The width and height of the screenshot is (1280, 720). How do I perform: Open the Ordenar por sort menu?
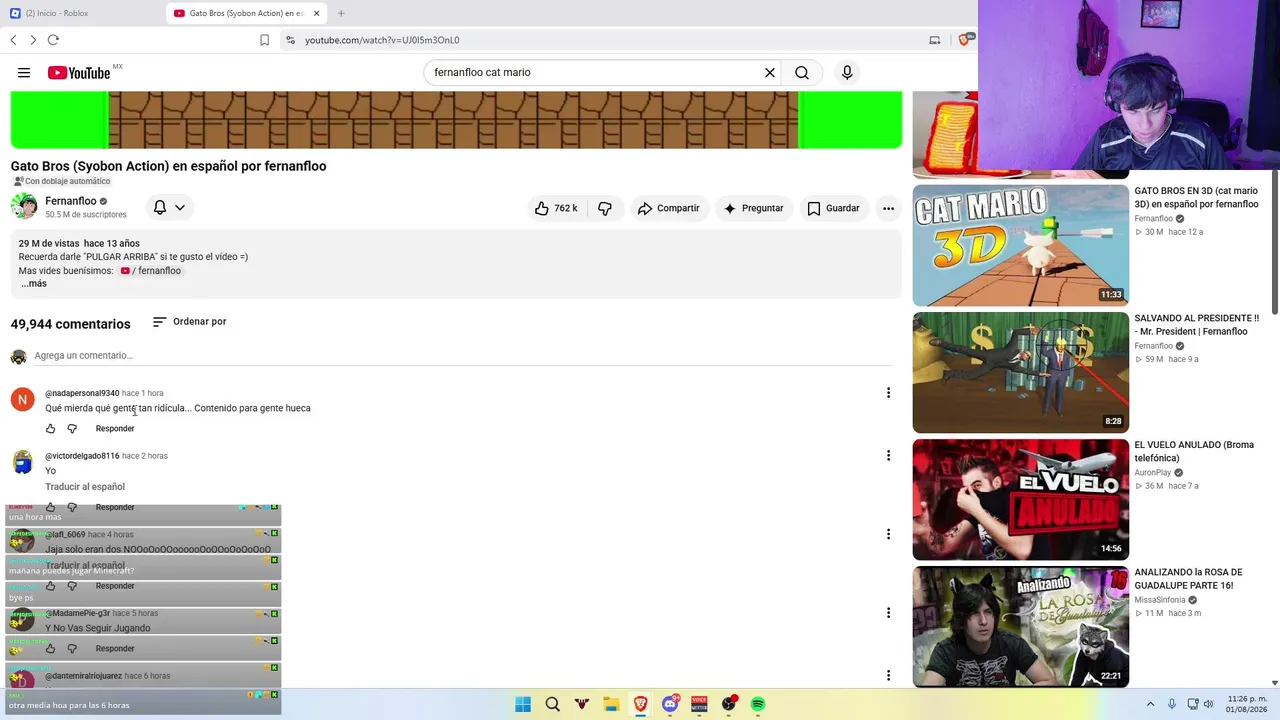(190, 322)
